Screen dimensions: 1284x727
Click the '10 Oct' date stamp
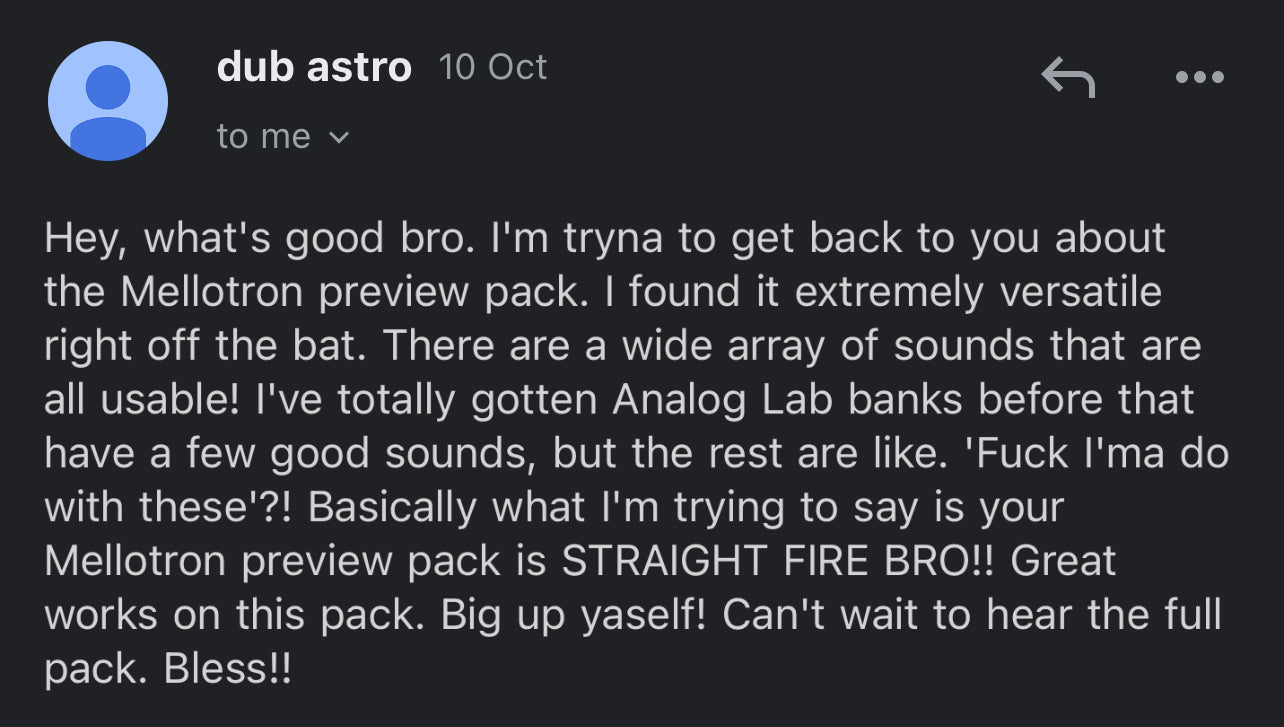point(493,67)
